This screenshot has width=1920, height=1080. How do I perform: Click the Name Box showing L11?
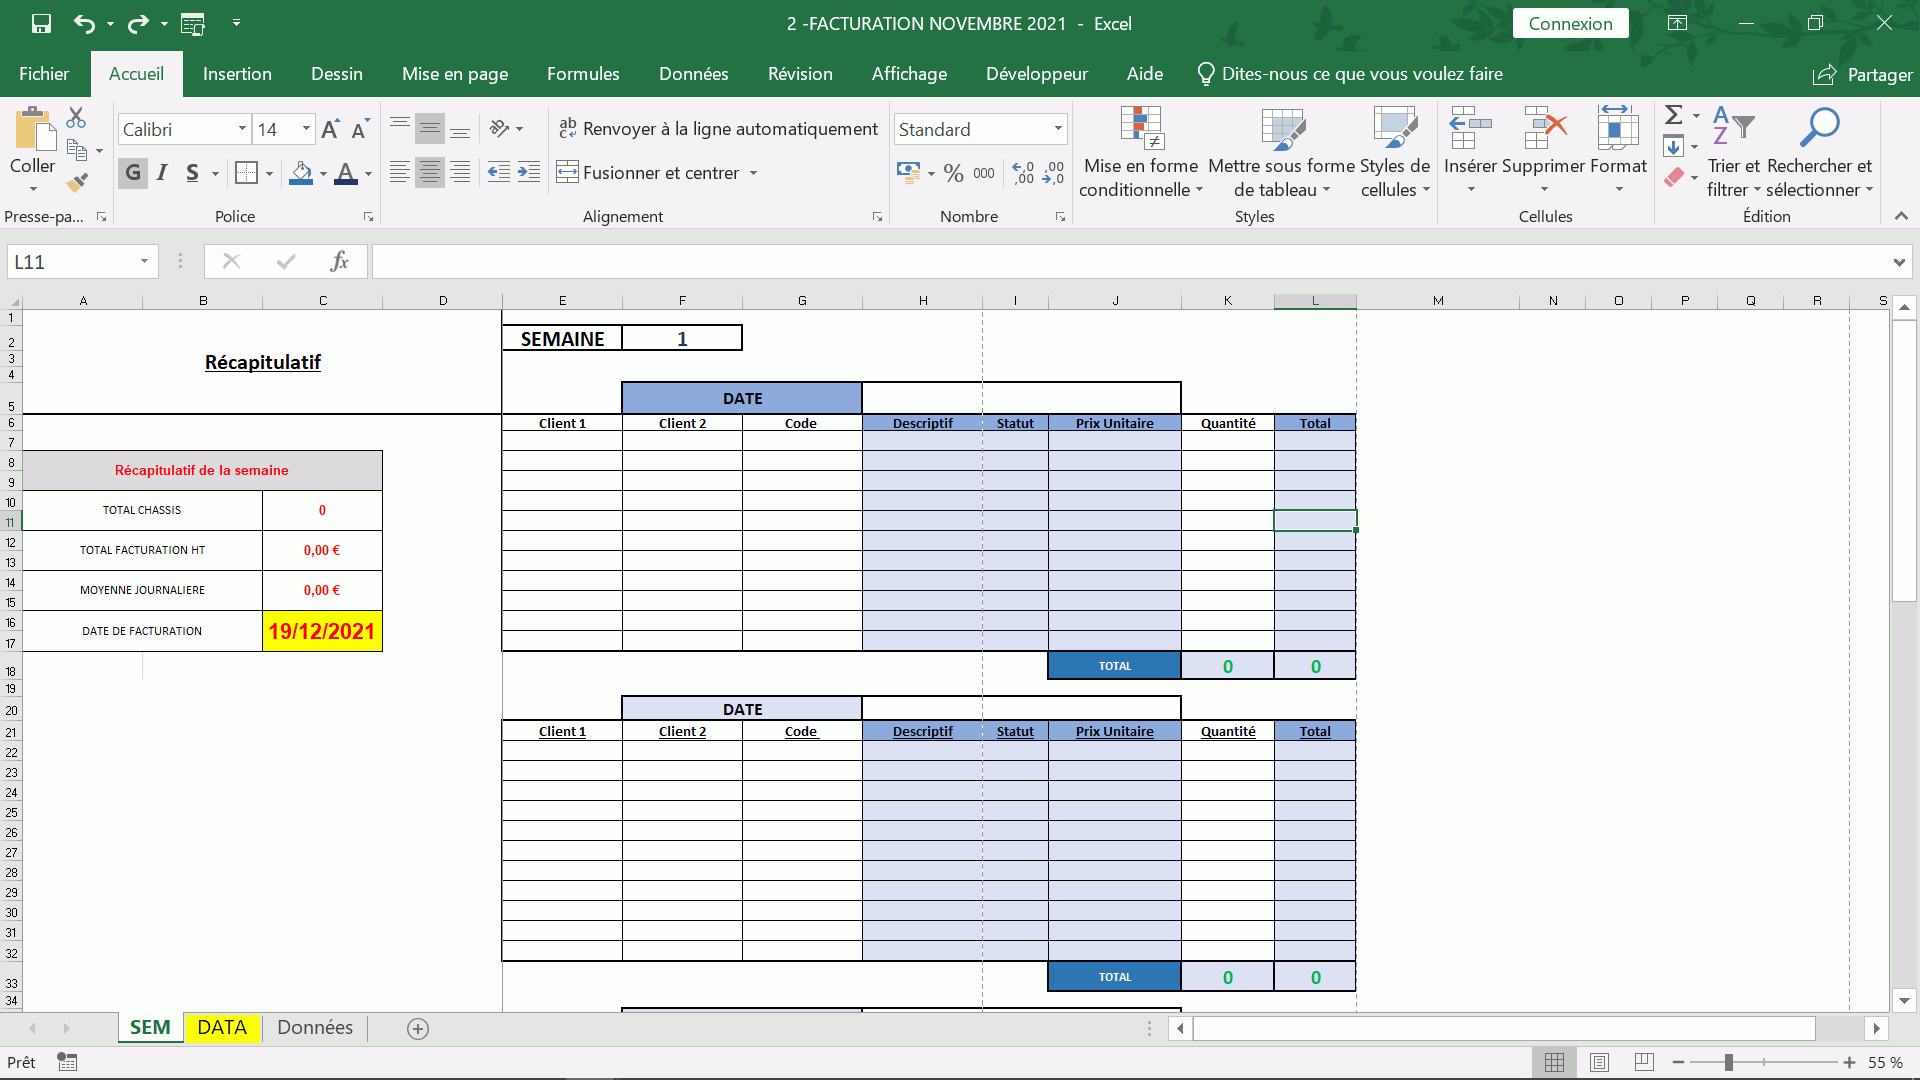tap(70, 261)
